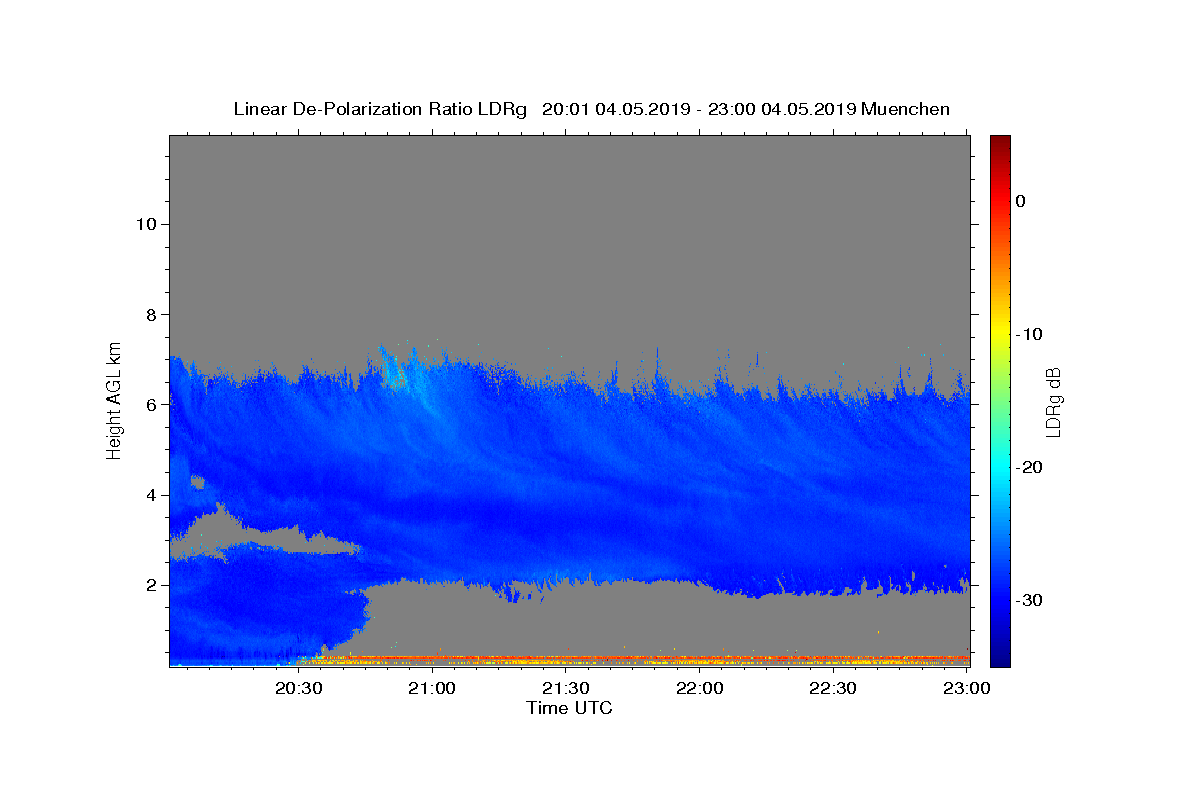This screenshot has width=1200, height=800.
Task: Click the height tick label 4
Action: tap(150, 495)
